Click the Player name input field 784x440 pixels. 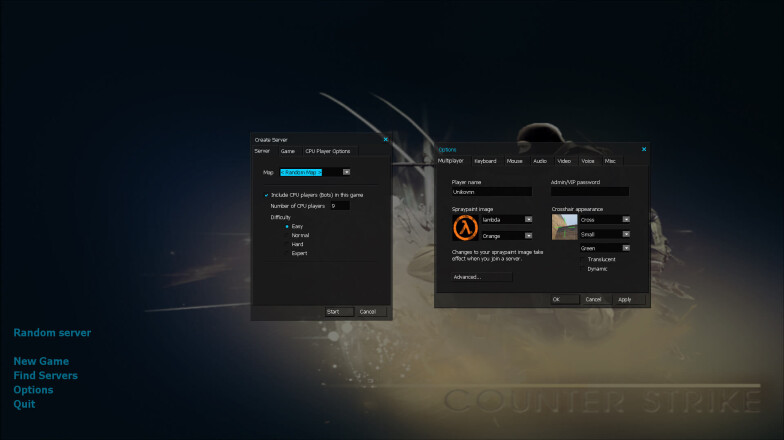click(x=492, y=192)
